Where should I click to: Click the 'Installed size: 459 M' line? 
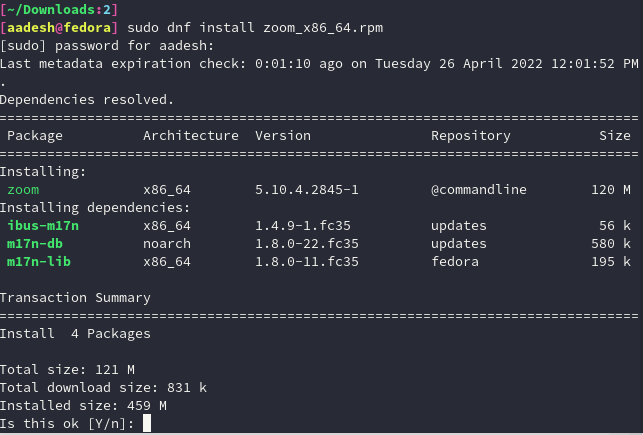pos(83,406)
